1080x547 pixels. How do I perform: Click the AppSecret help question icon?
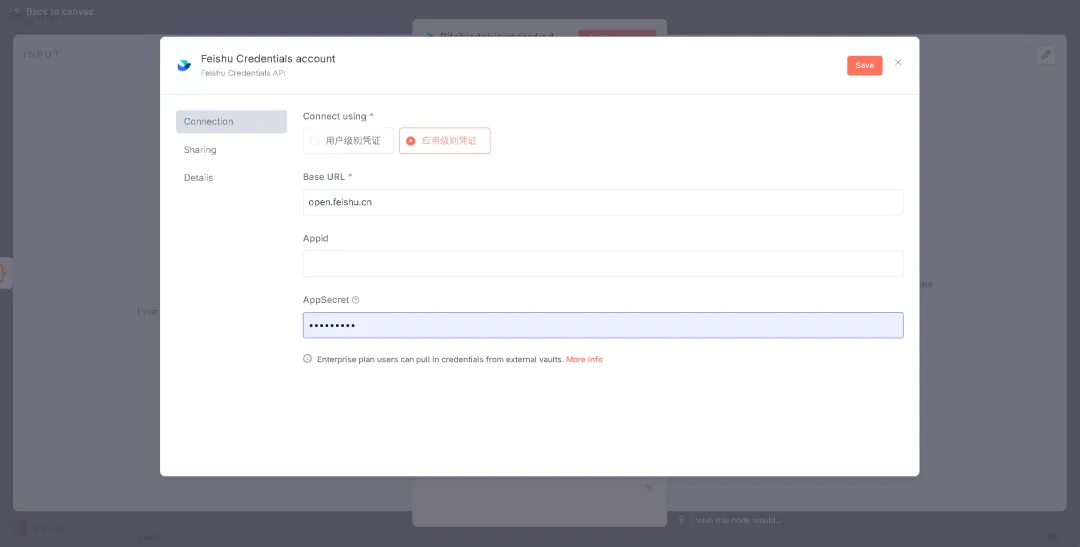pyautogui.click(x=356, y=300)
